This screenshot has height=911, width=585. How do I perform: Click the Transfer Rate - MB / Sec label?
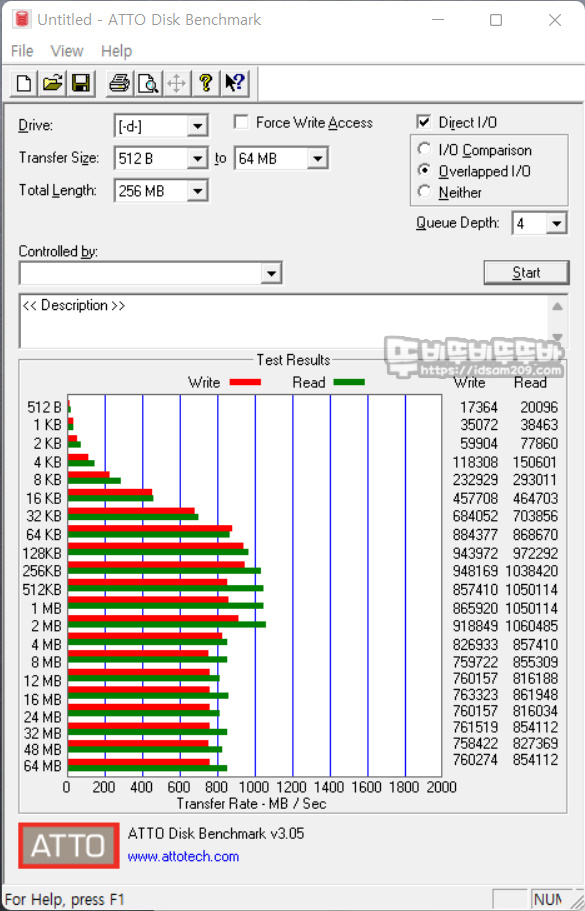[x=251, y=804]
